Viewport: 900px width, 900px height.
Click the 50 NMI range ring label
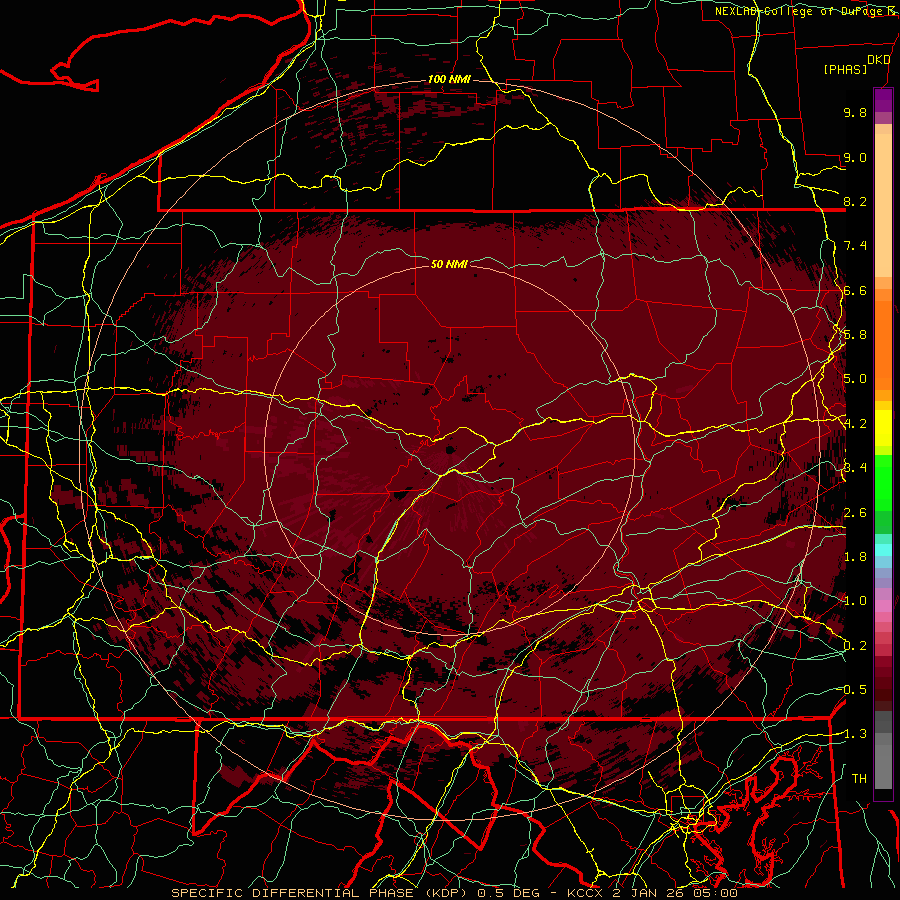click(449, 264)
